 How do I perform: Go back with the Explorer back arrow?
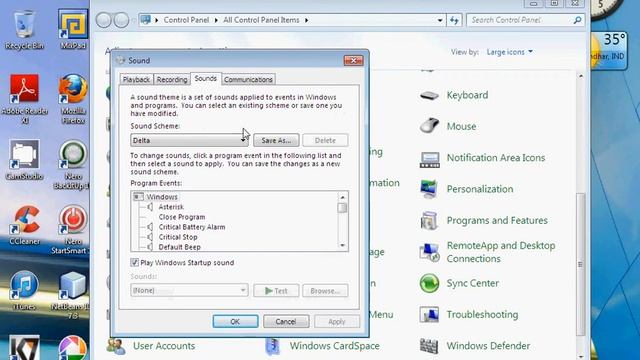click(104, 20)
